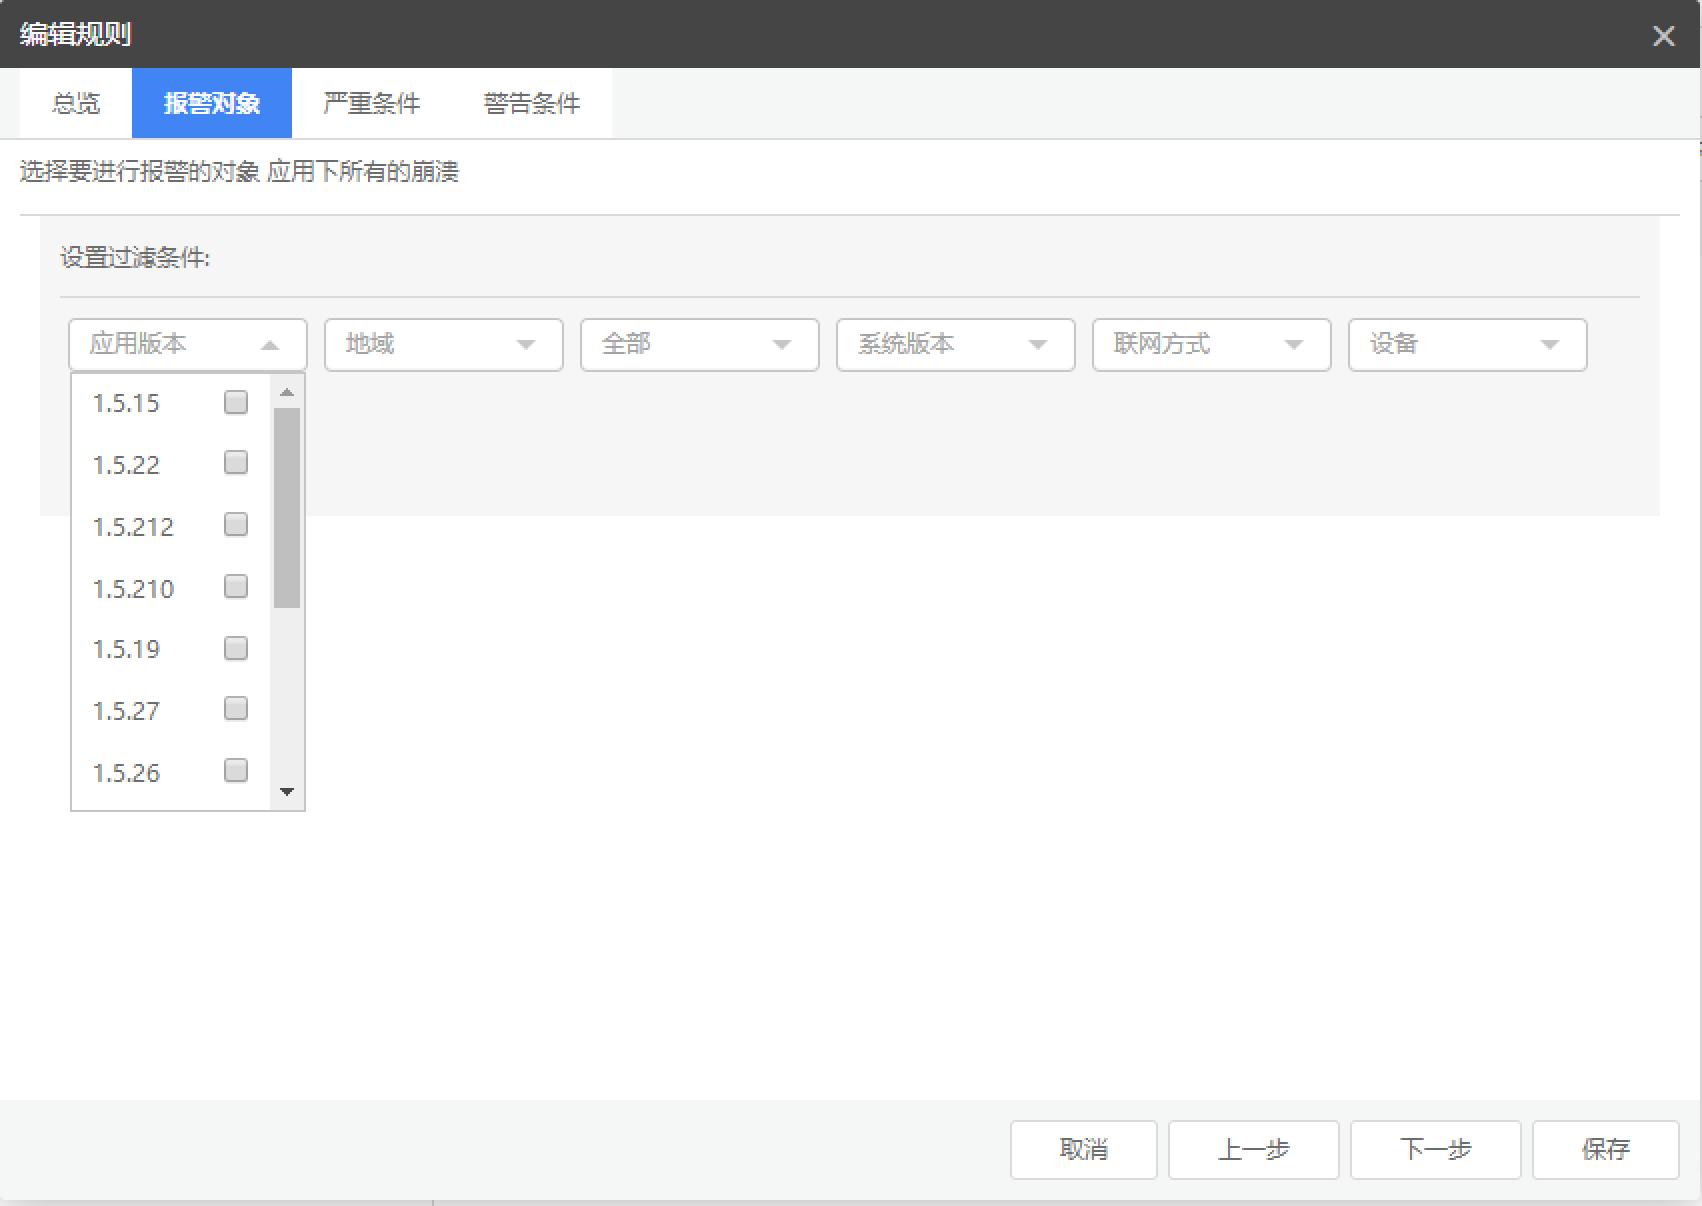Click the 1.5.212 version label
The image size is (1702, 1206).
point(133,528)
